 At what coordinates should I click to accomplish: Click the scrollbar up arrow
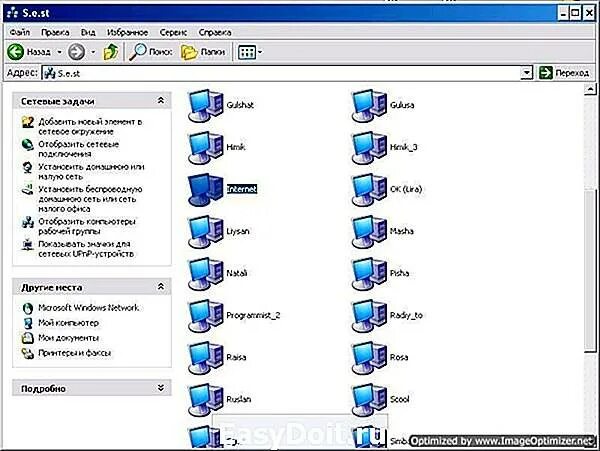pyautogui.click(x=590, y=90)
